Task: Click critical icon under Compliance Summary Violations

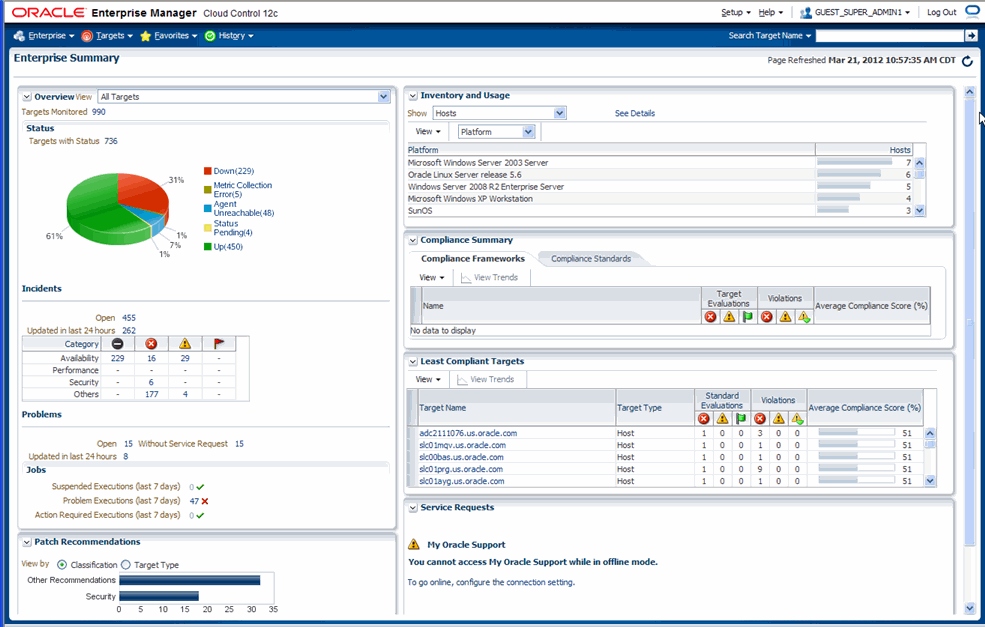Action: tap(766, 317)
